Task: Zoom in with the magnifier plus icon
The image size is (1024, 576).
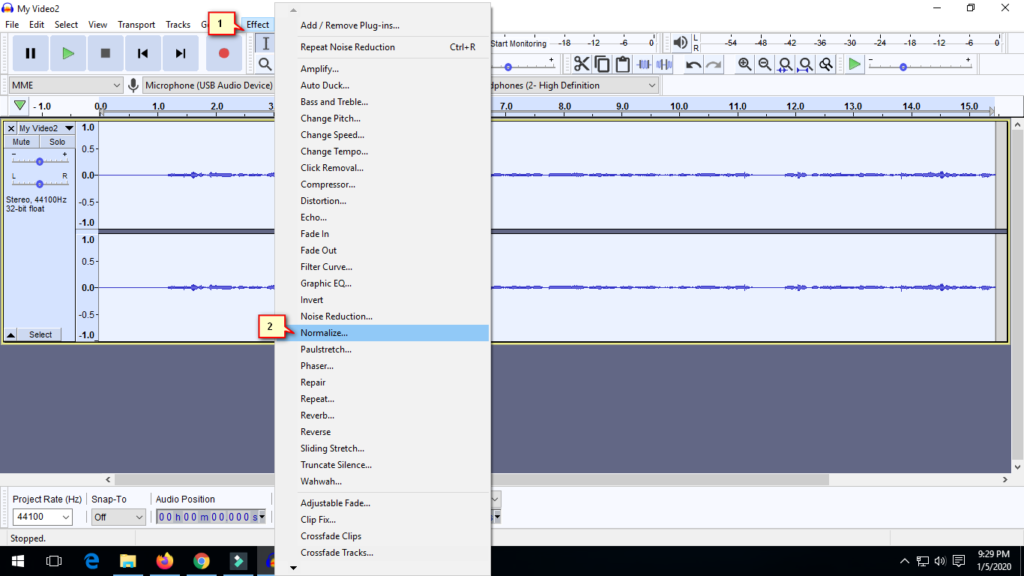Action: (x=745, y=64)
